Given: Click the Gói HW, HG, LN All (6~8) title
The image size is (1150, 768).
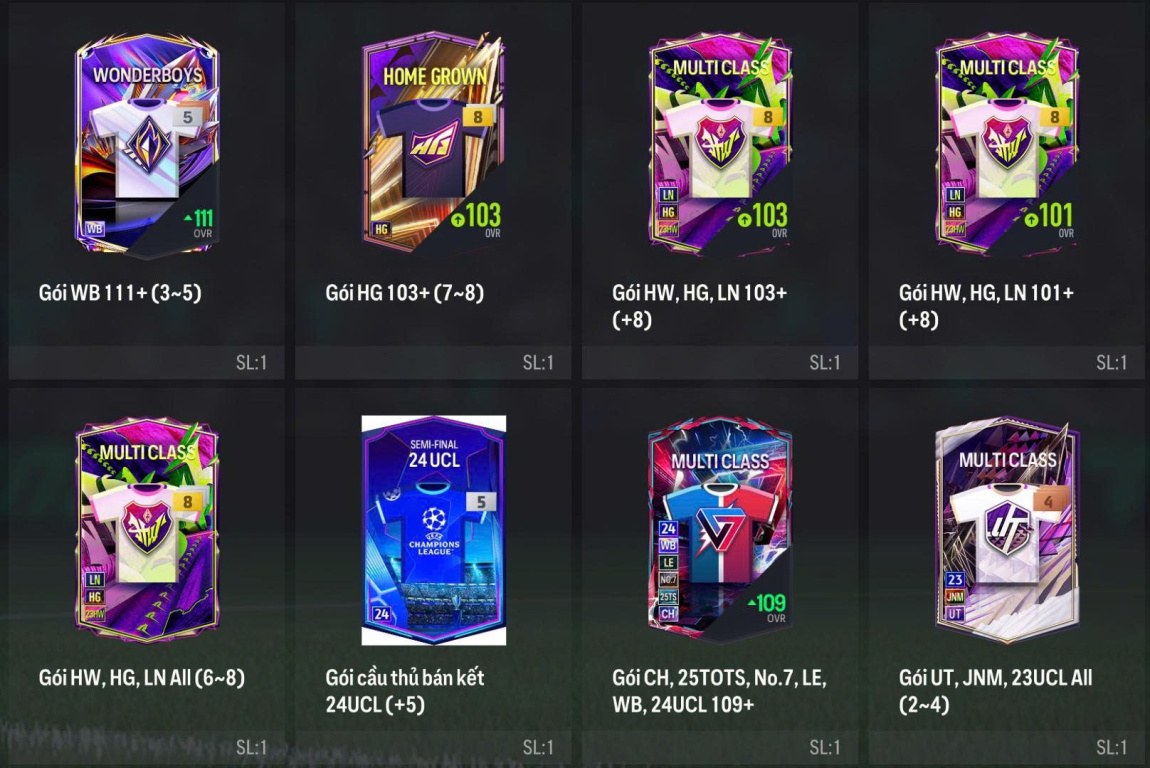Looking at the screenshot, I should [x=142, y=677].
